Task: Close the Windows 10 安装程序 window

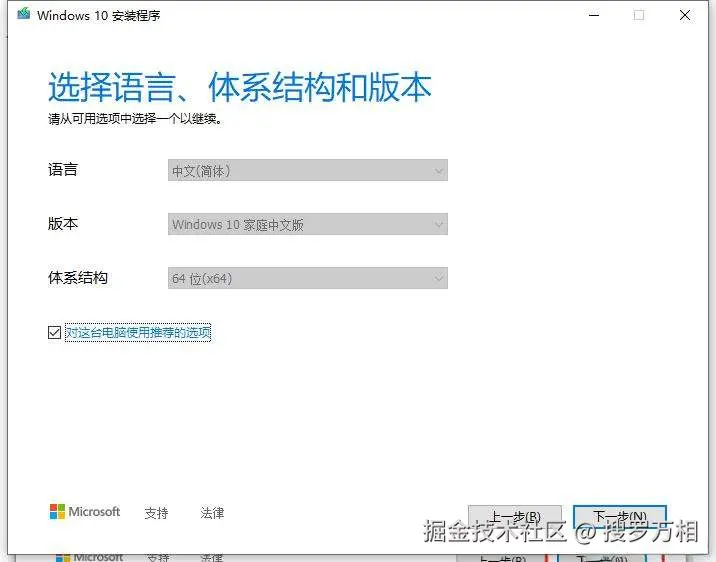Action: 685,15
